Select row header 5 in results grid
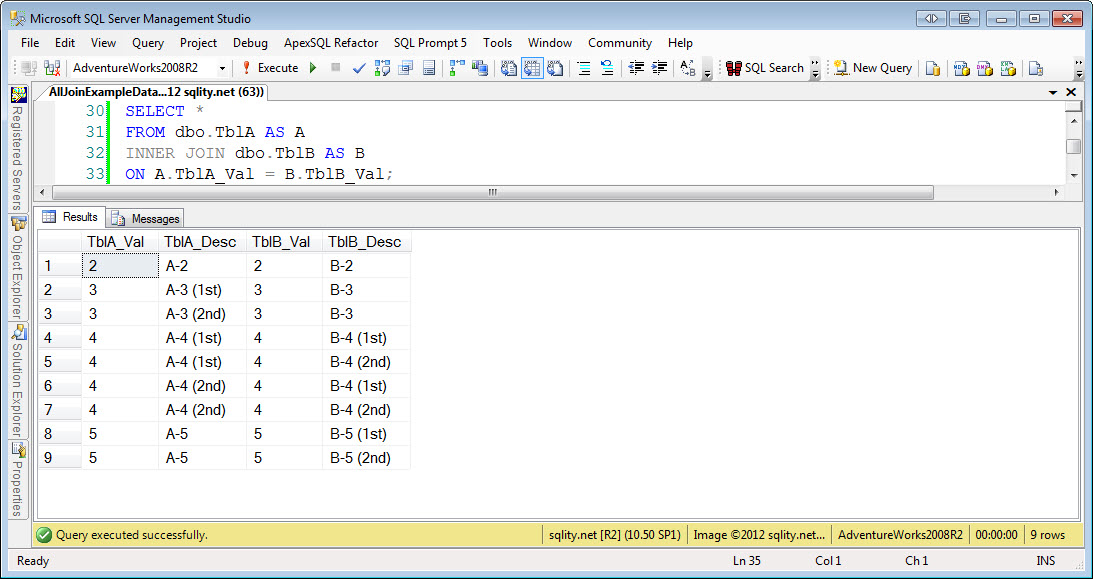 coord(60,362)
